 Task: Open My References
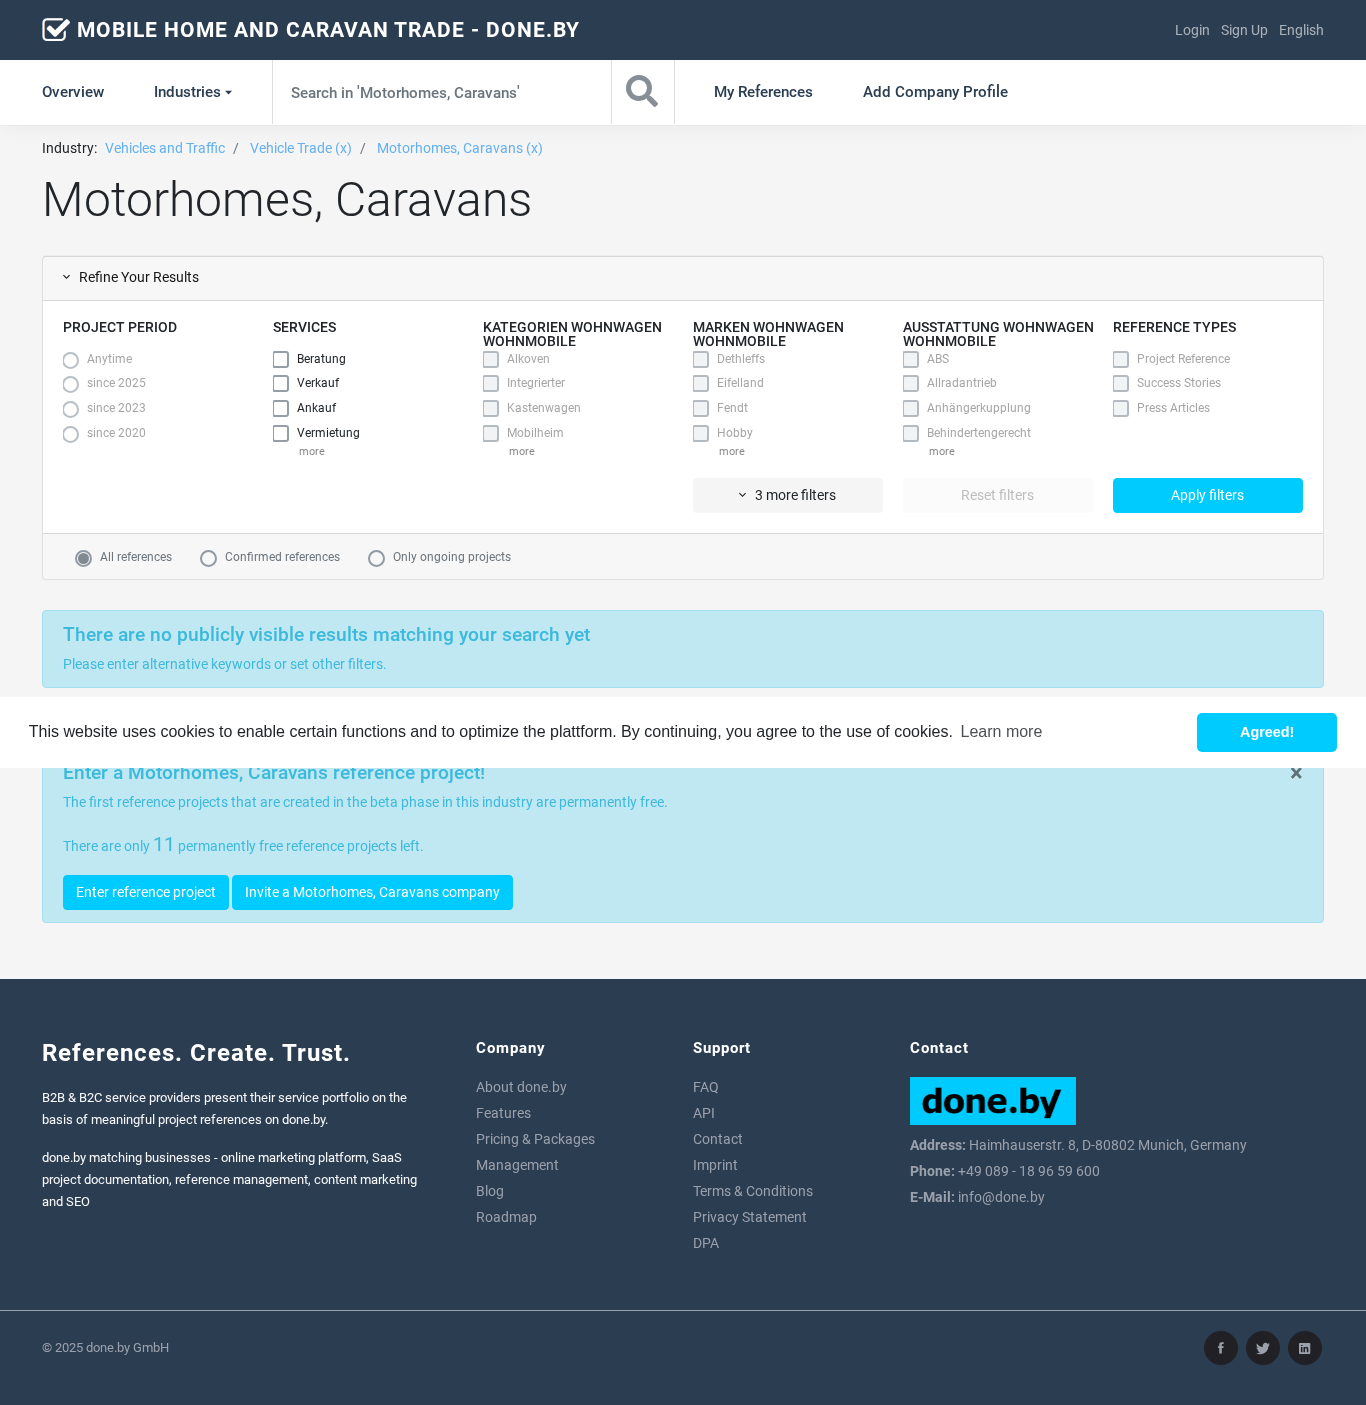click(763, 92)
